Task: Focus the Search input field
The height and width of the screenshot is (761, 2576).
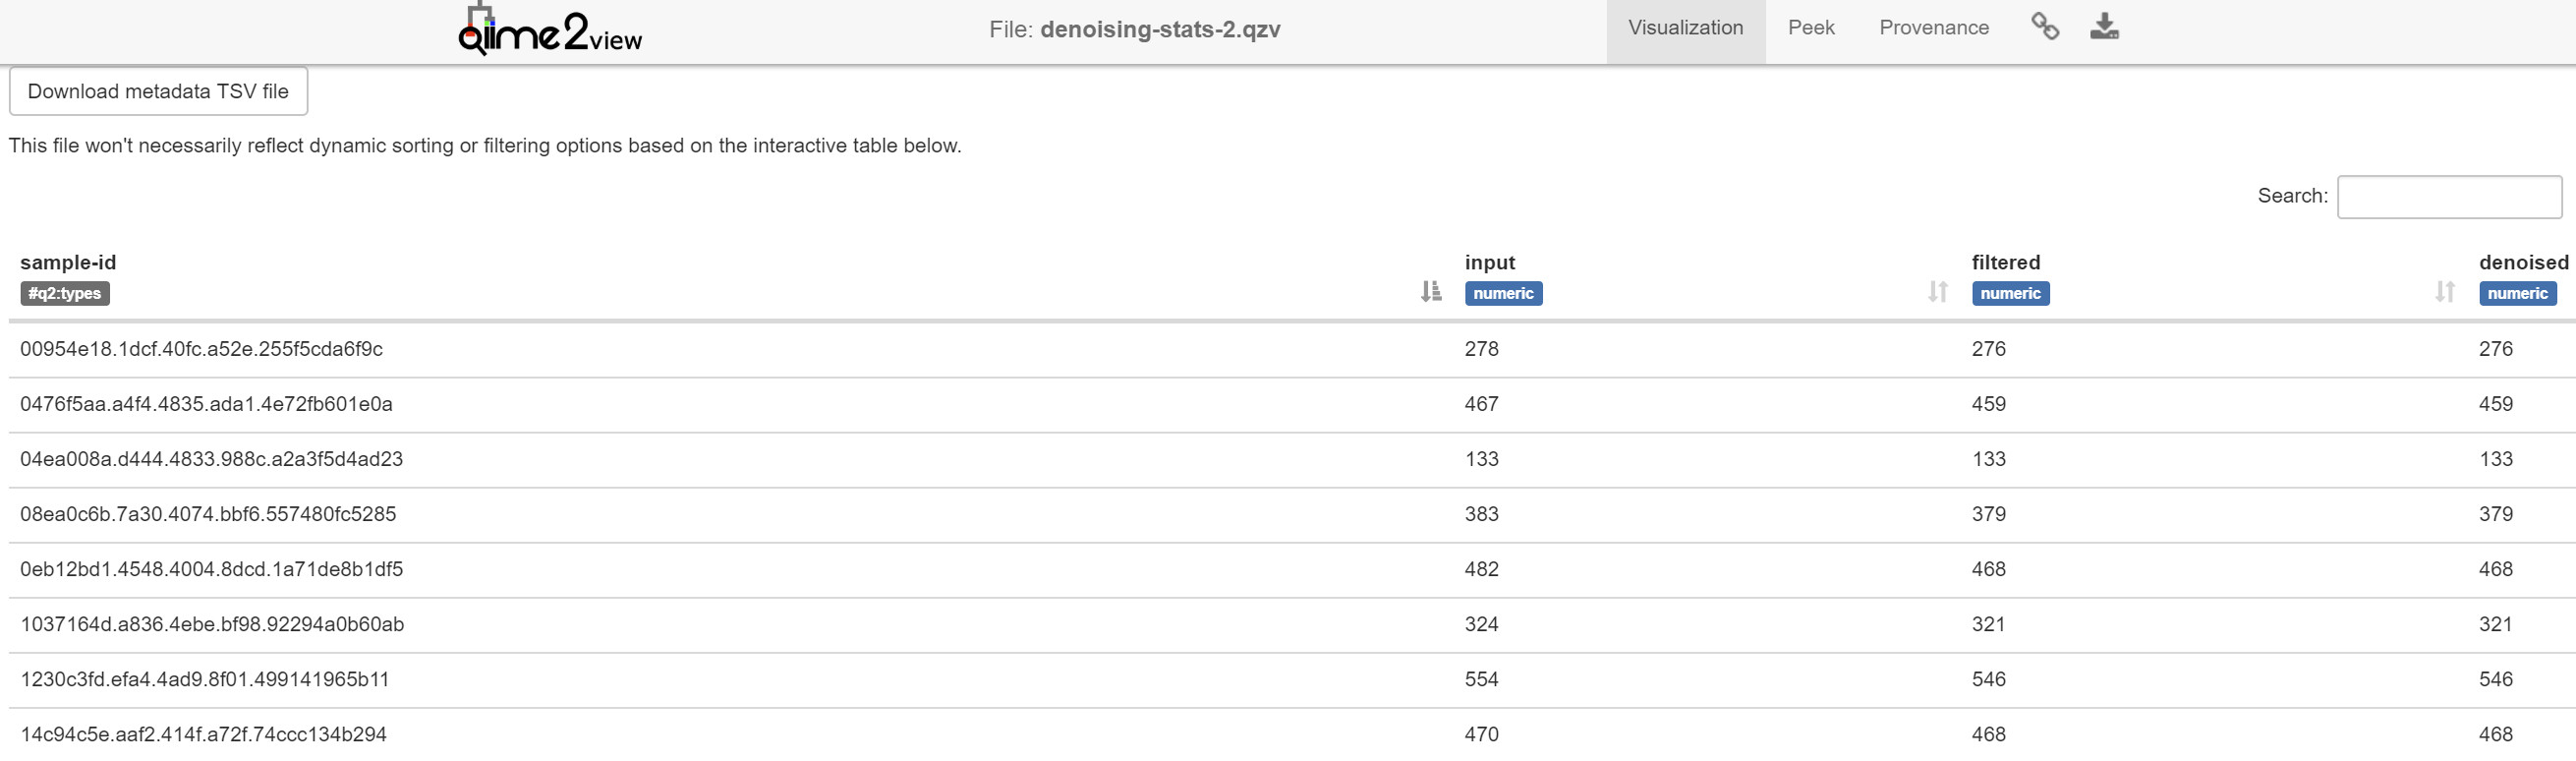Action: (2449, 196)
